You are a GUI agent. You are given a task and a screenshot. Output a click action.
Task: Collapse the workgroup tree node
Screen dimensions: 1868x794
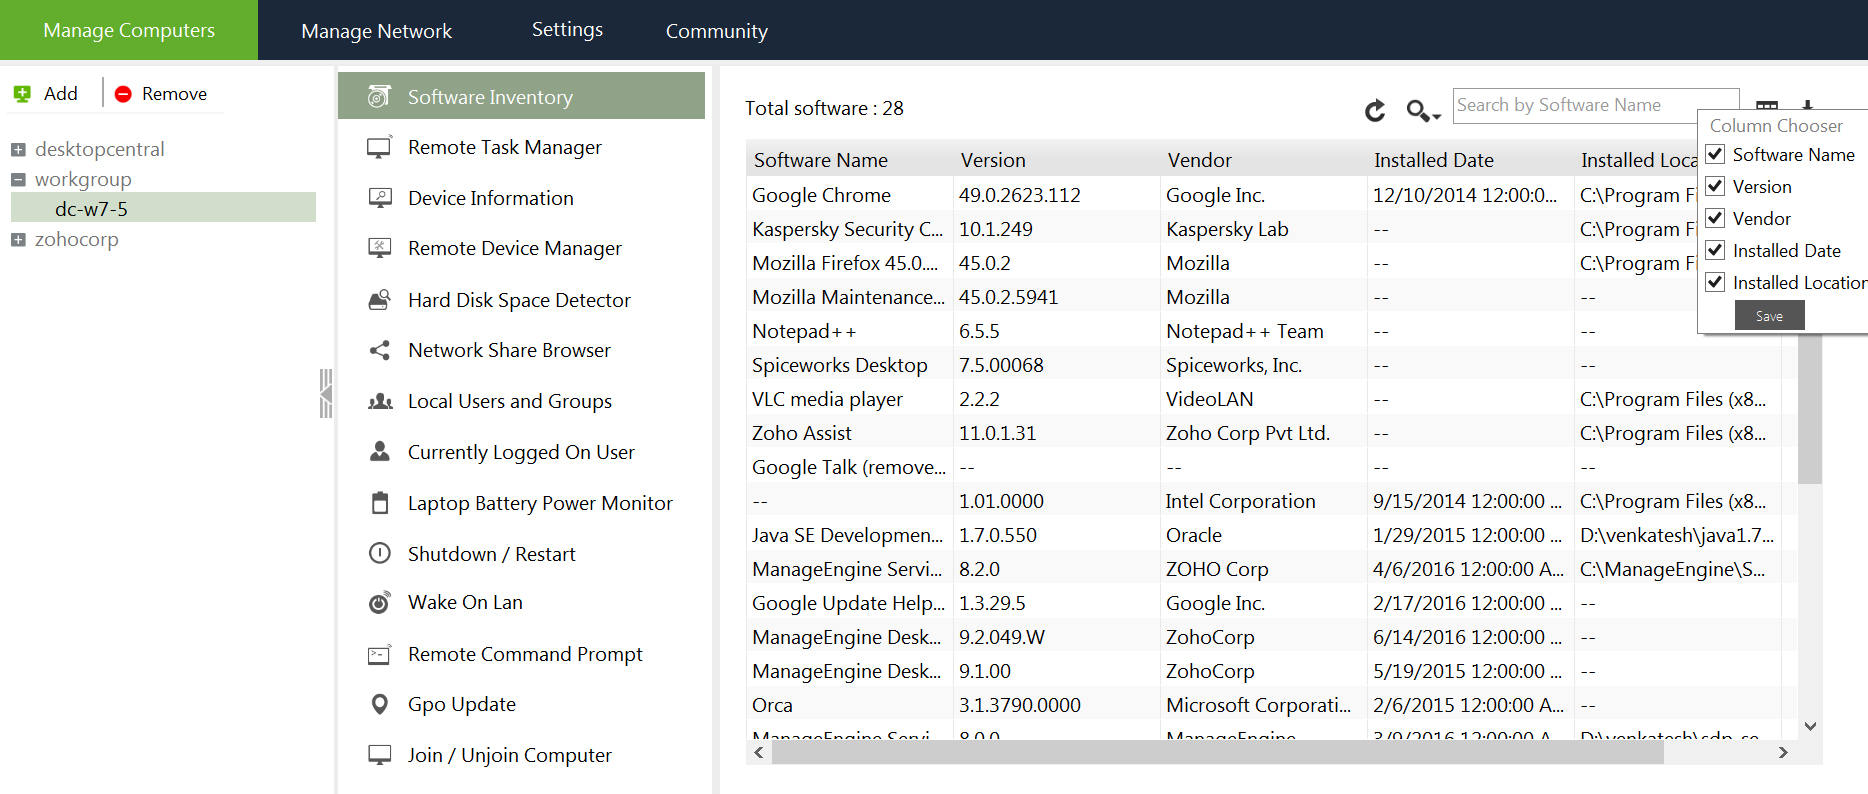[x=18, y=180]
